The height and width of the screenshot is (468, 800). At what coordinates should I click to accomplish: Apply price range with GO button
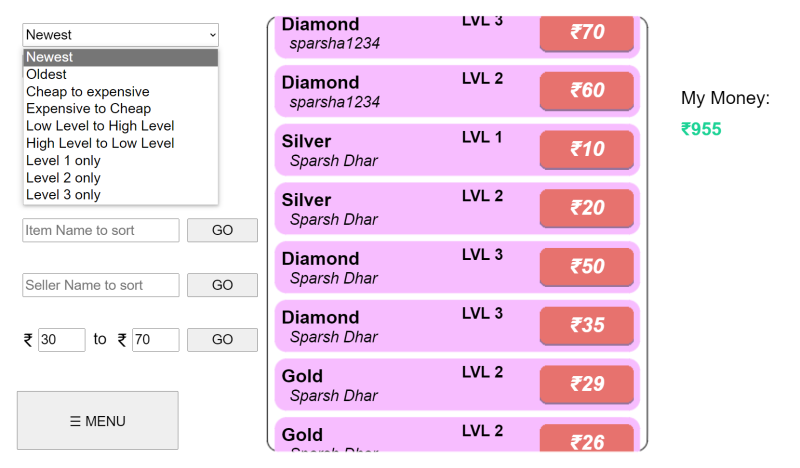(222, 339)
